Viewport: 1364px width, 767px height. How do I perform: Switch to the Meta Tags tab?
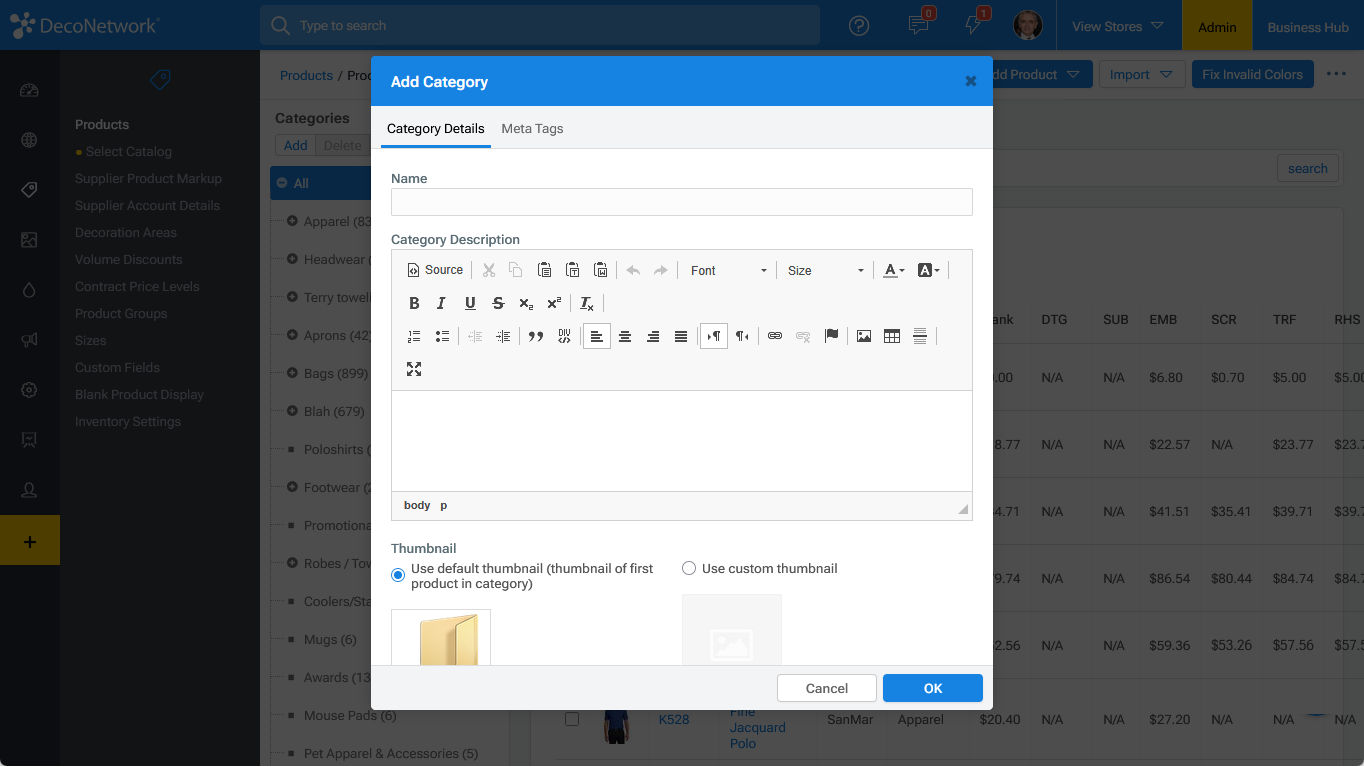pos(532,128)
